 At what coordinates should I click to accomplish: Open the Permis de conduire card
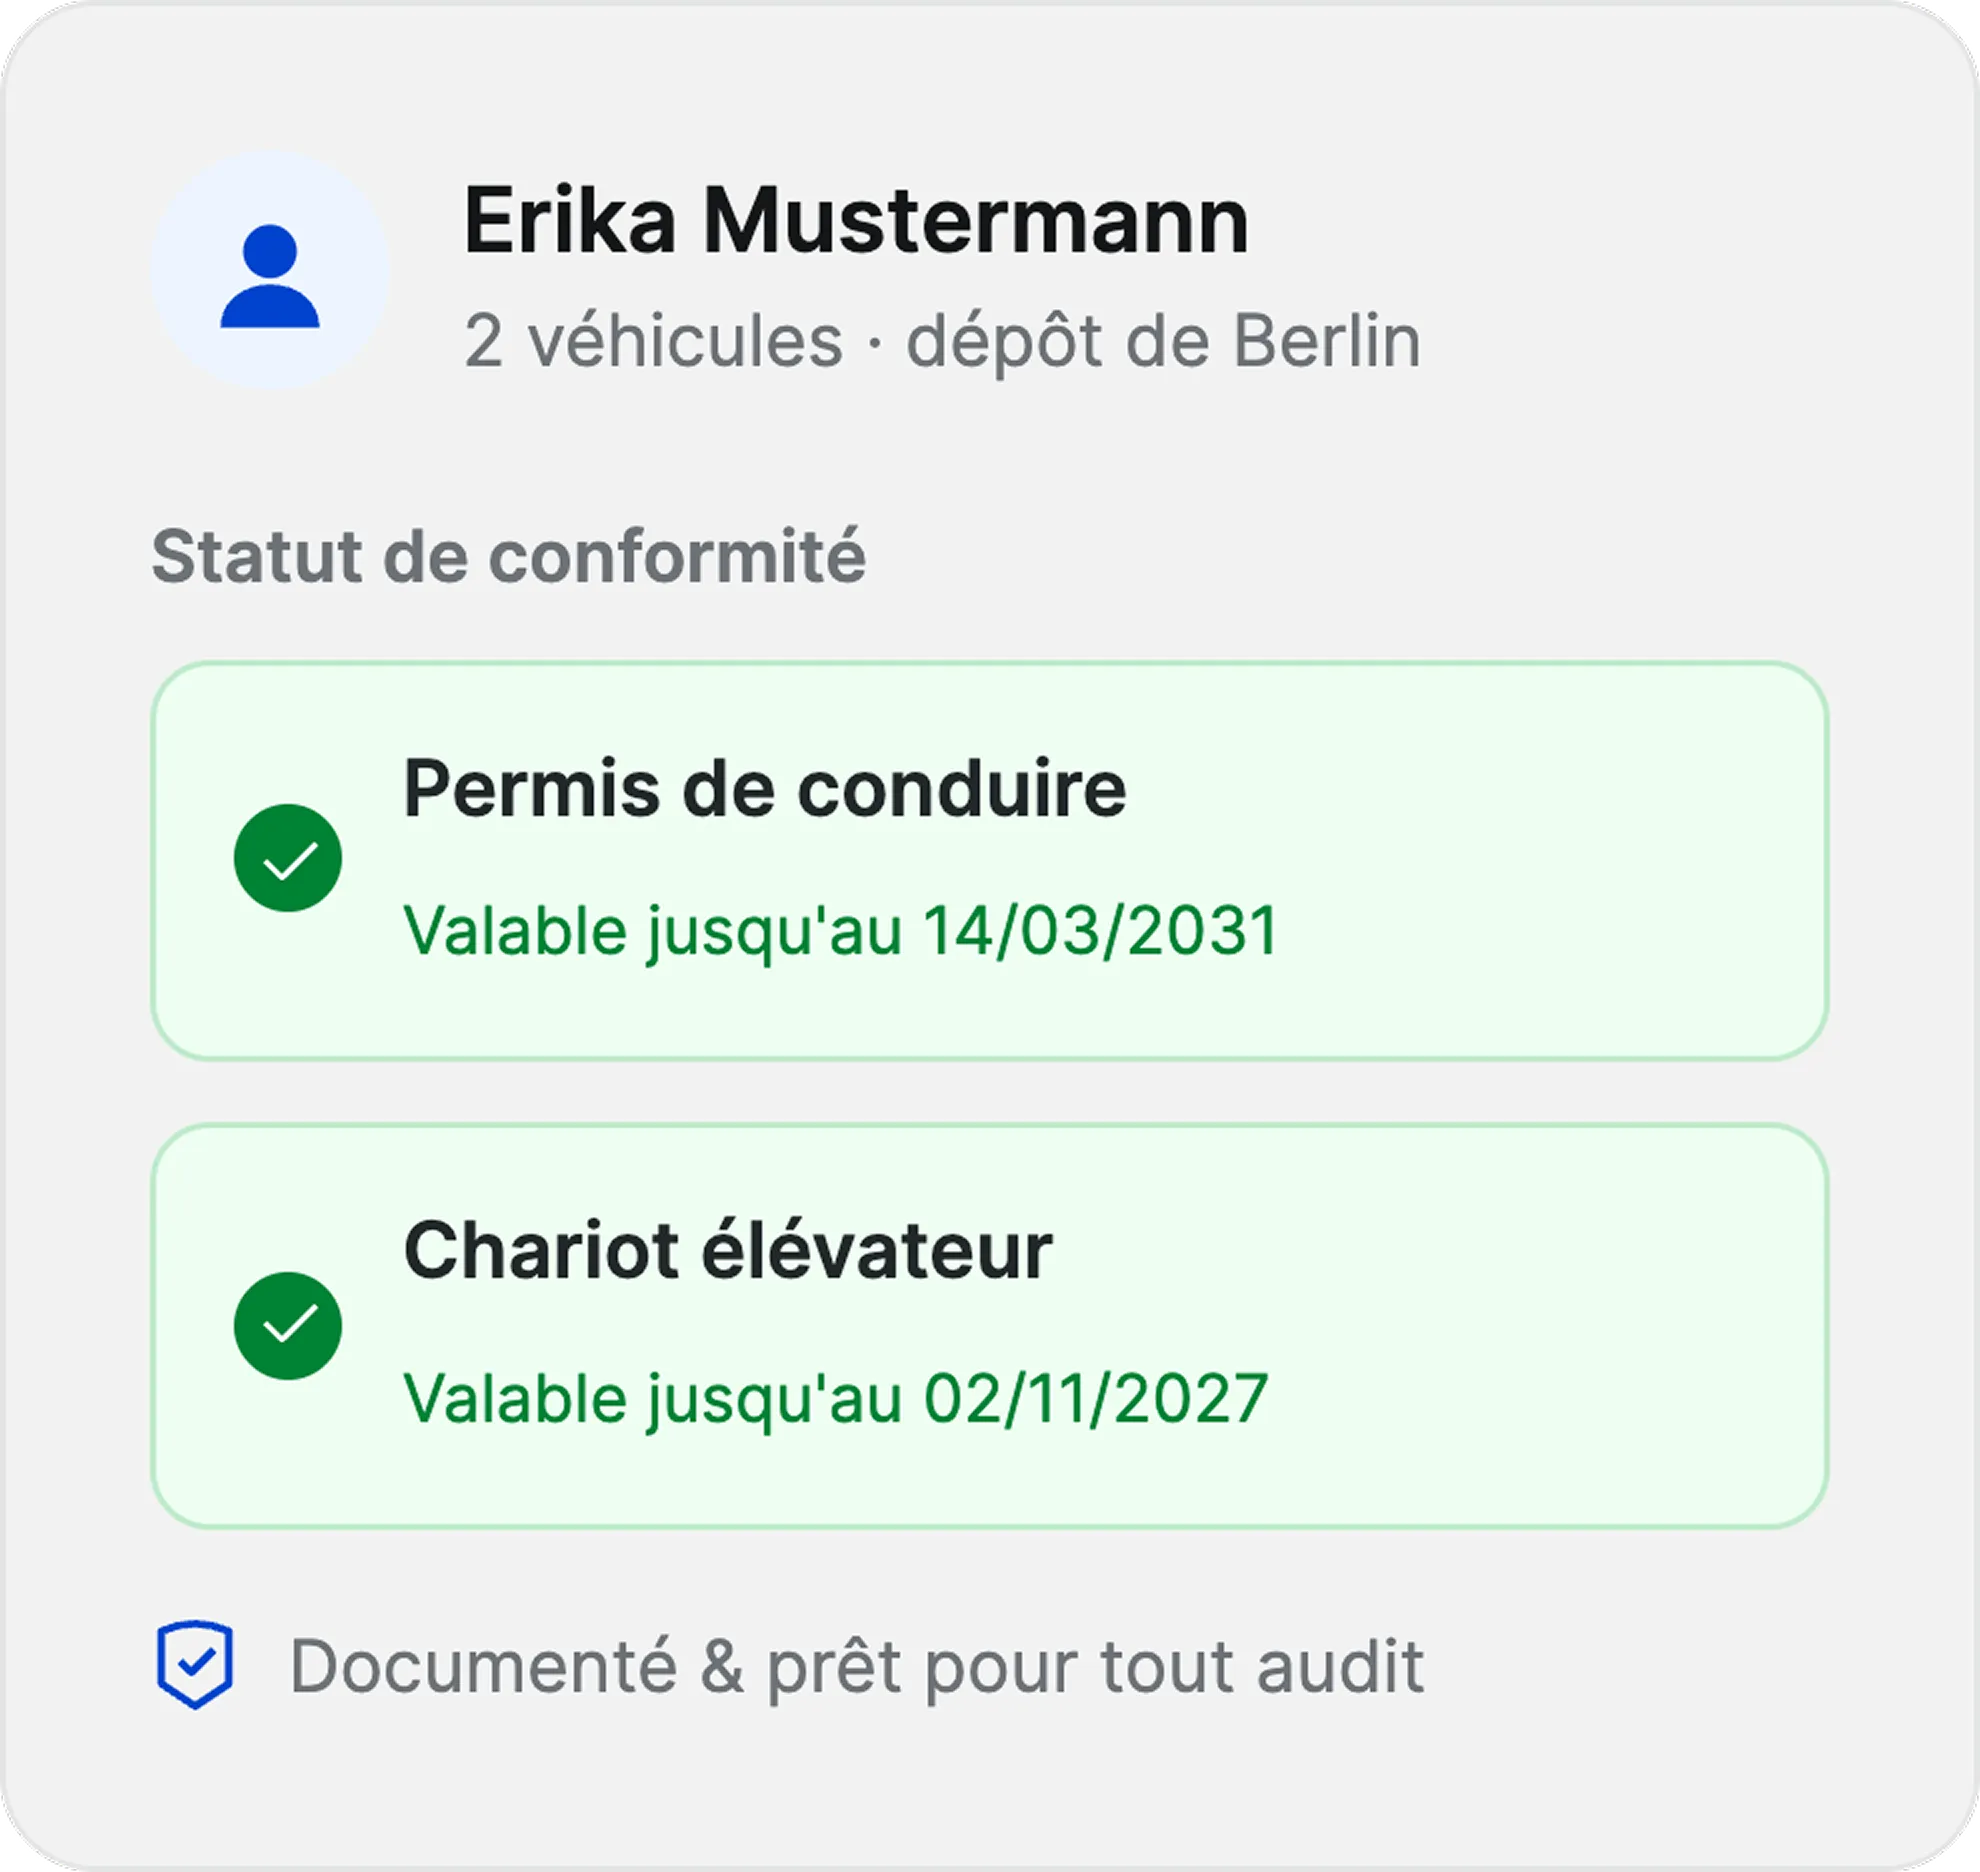point(990,860)
